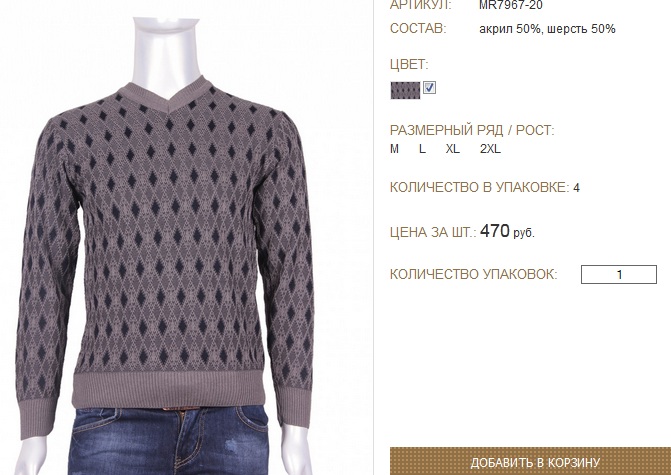Click the price 470 руб.
Image resolution: width=671 pixels, height=475 pixels.
[507, 232]
